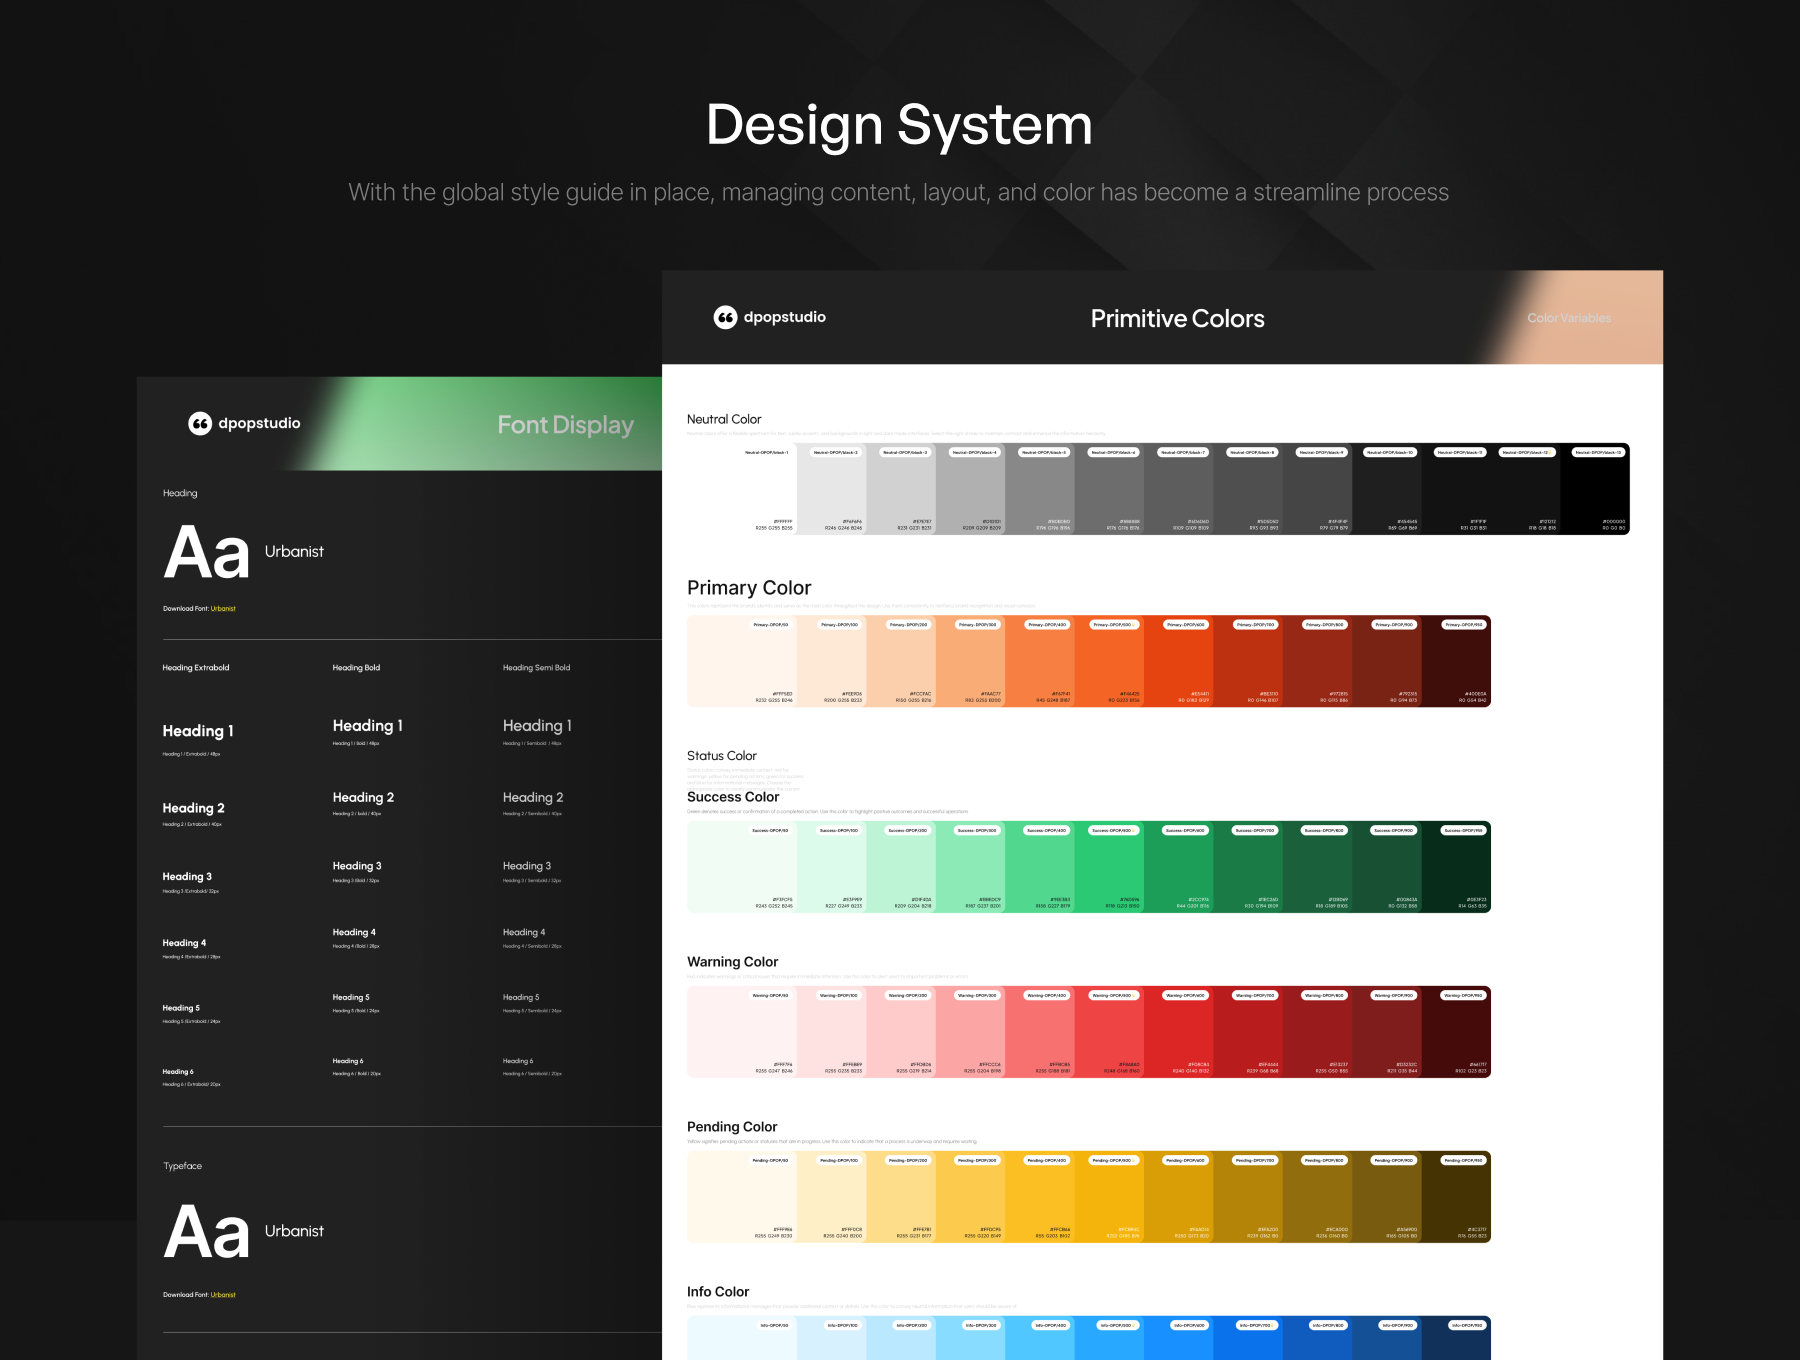Pick the Warning-DPOP/300 salmon swatch

point(971,1032)
